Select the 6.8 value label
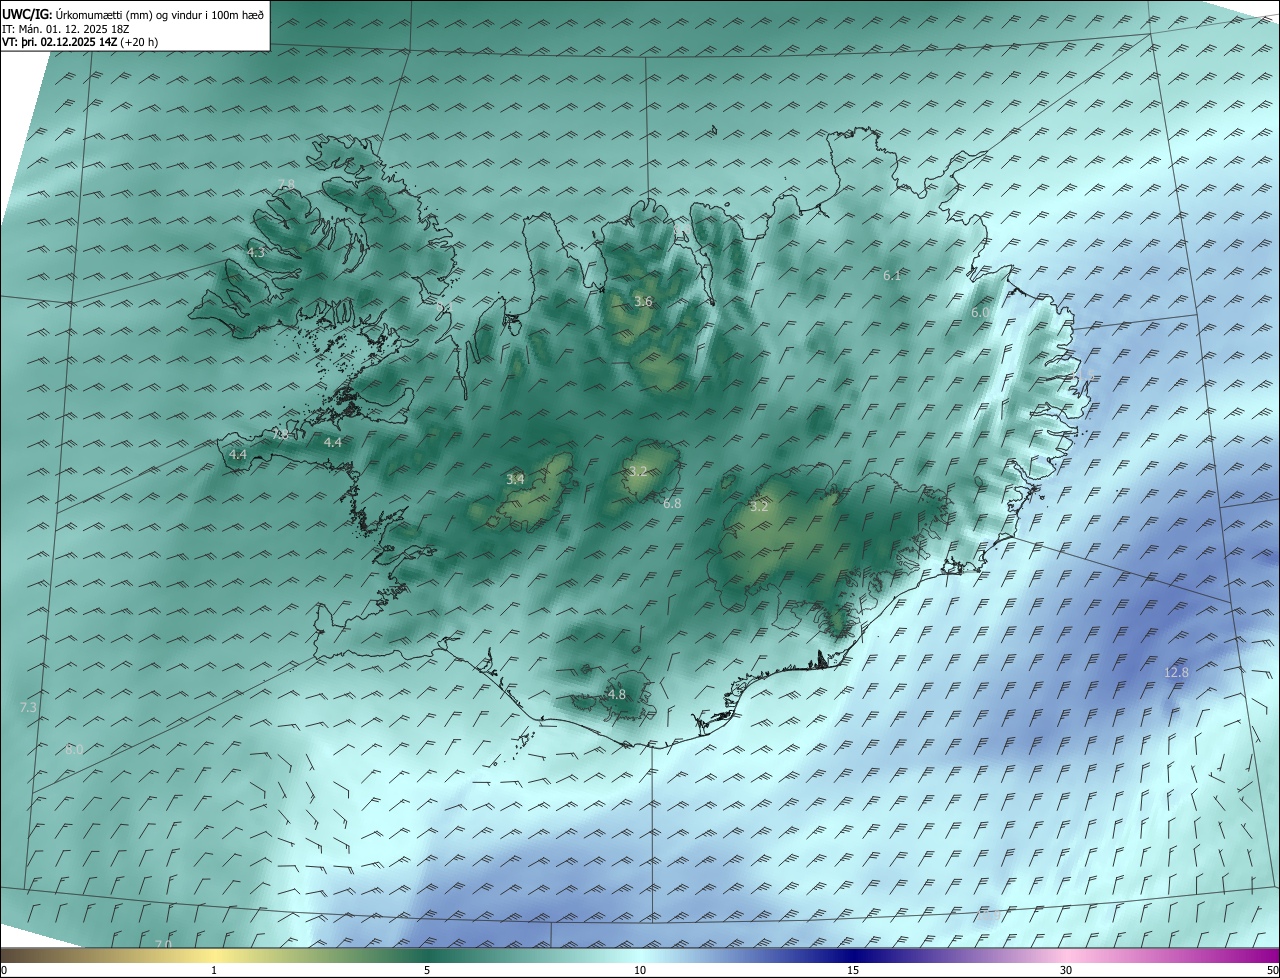 click(x=672, y=504)
